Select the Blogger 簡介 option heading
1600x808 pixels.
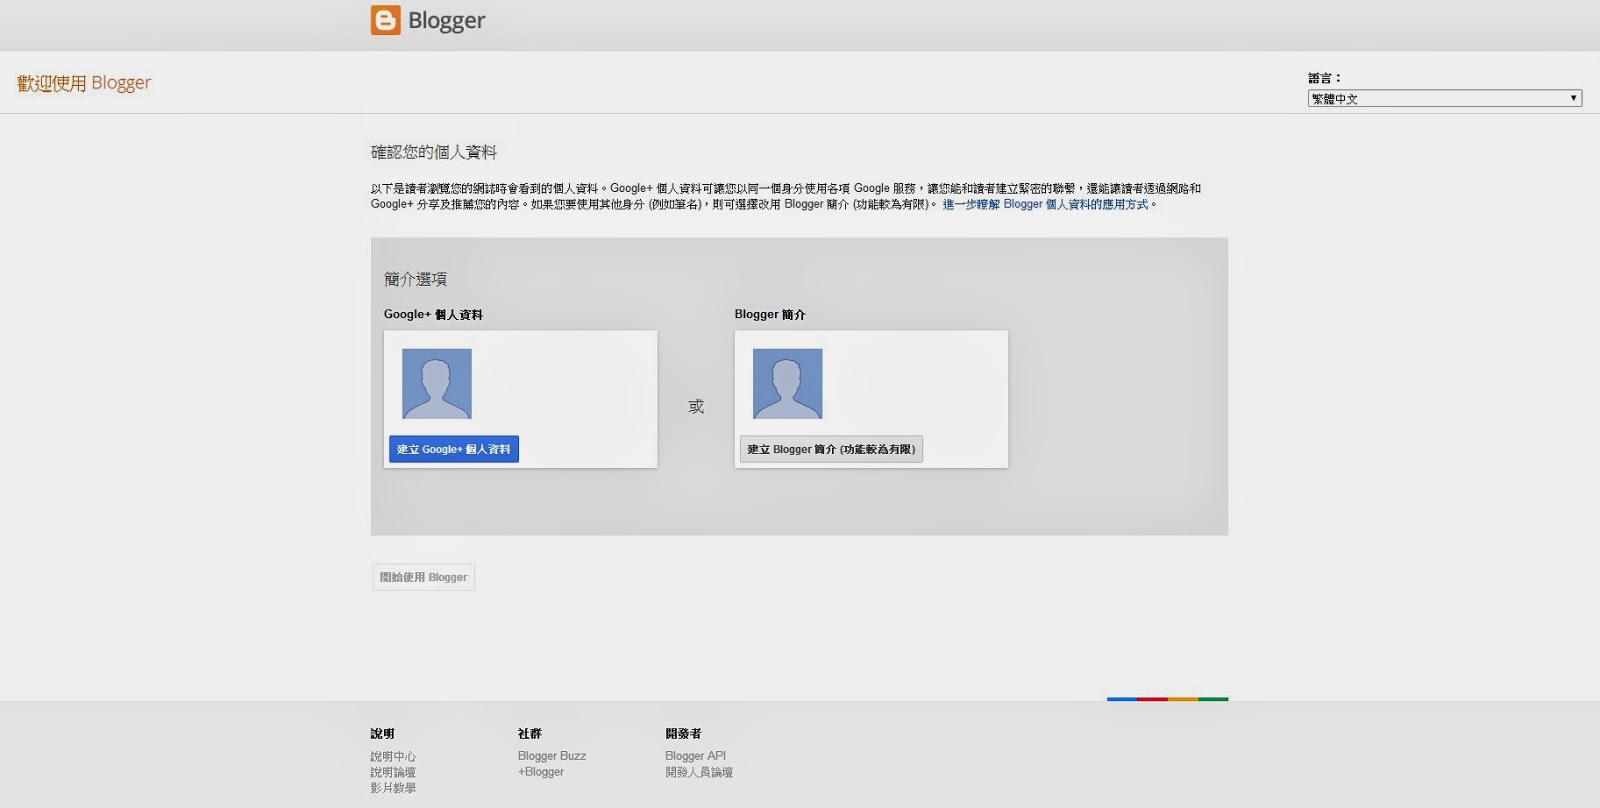tap(769, 314)
